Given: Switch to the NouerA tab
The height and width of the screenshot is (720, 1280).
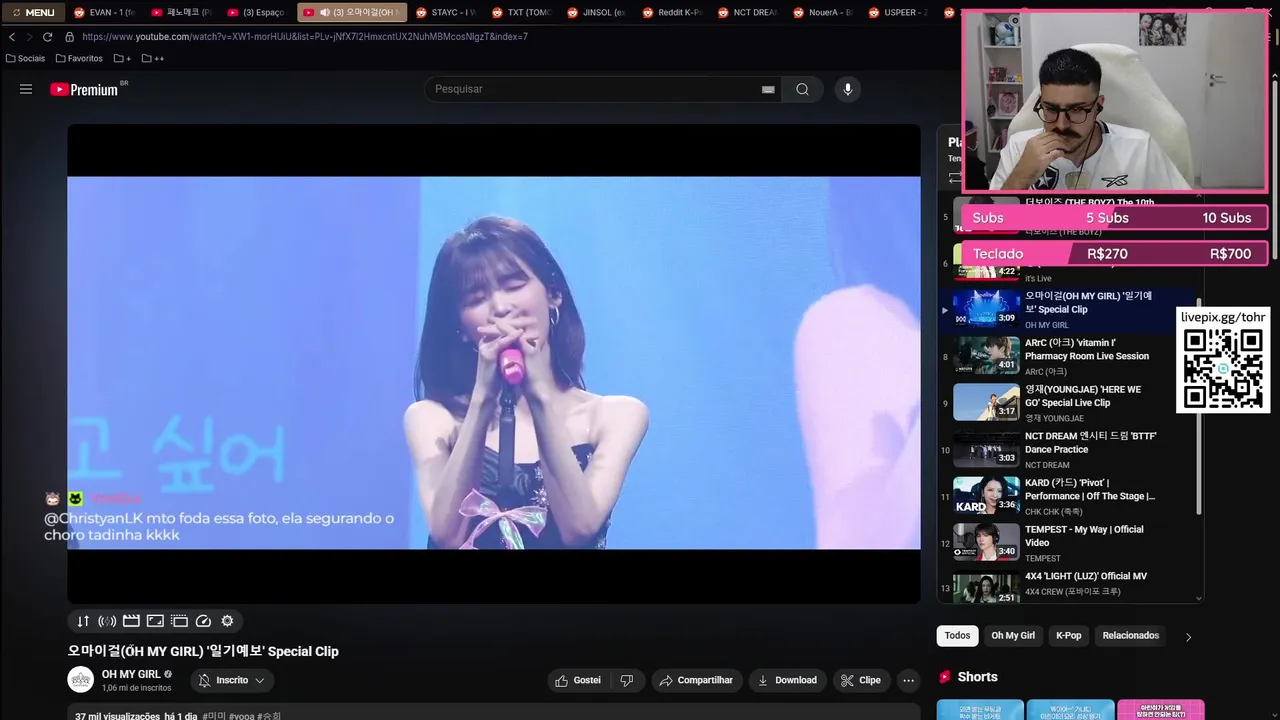Looking at the screenshot, I should [x=823, y=12].
